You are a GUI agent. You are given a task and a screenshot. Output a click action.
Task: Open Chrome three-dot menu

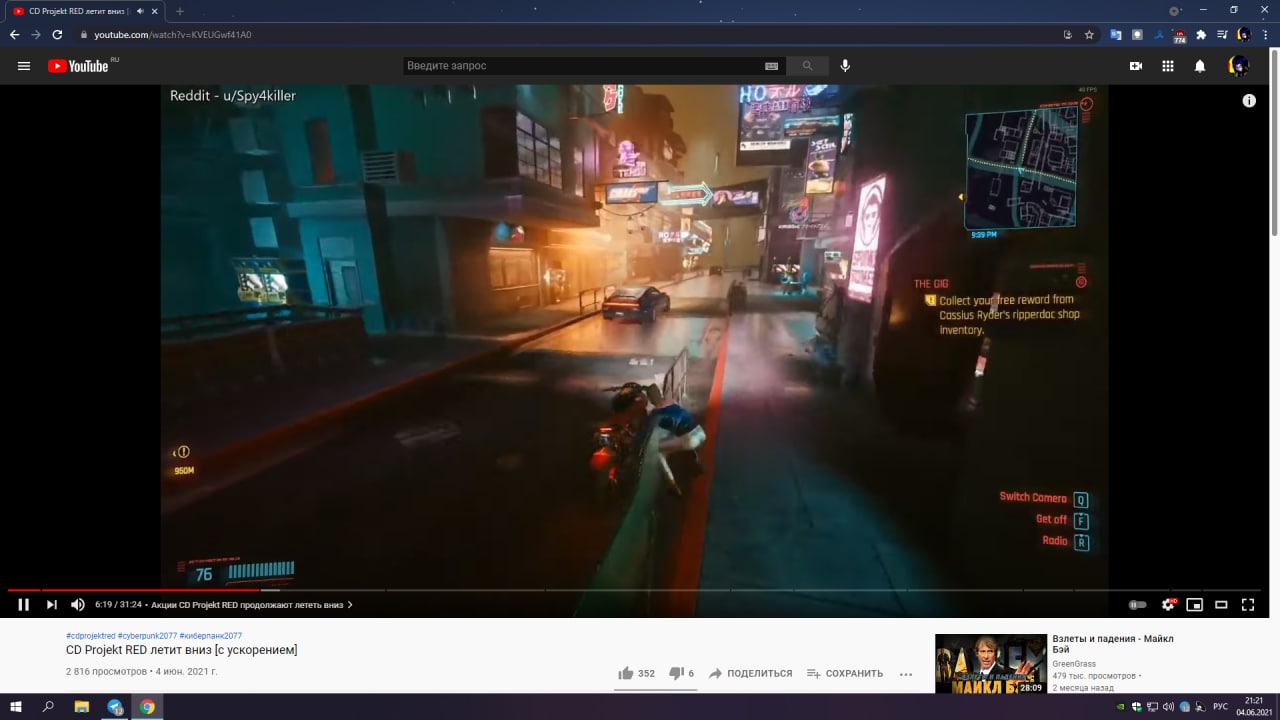pos(1266,34)
